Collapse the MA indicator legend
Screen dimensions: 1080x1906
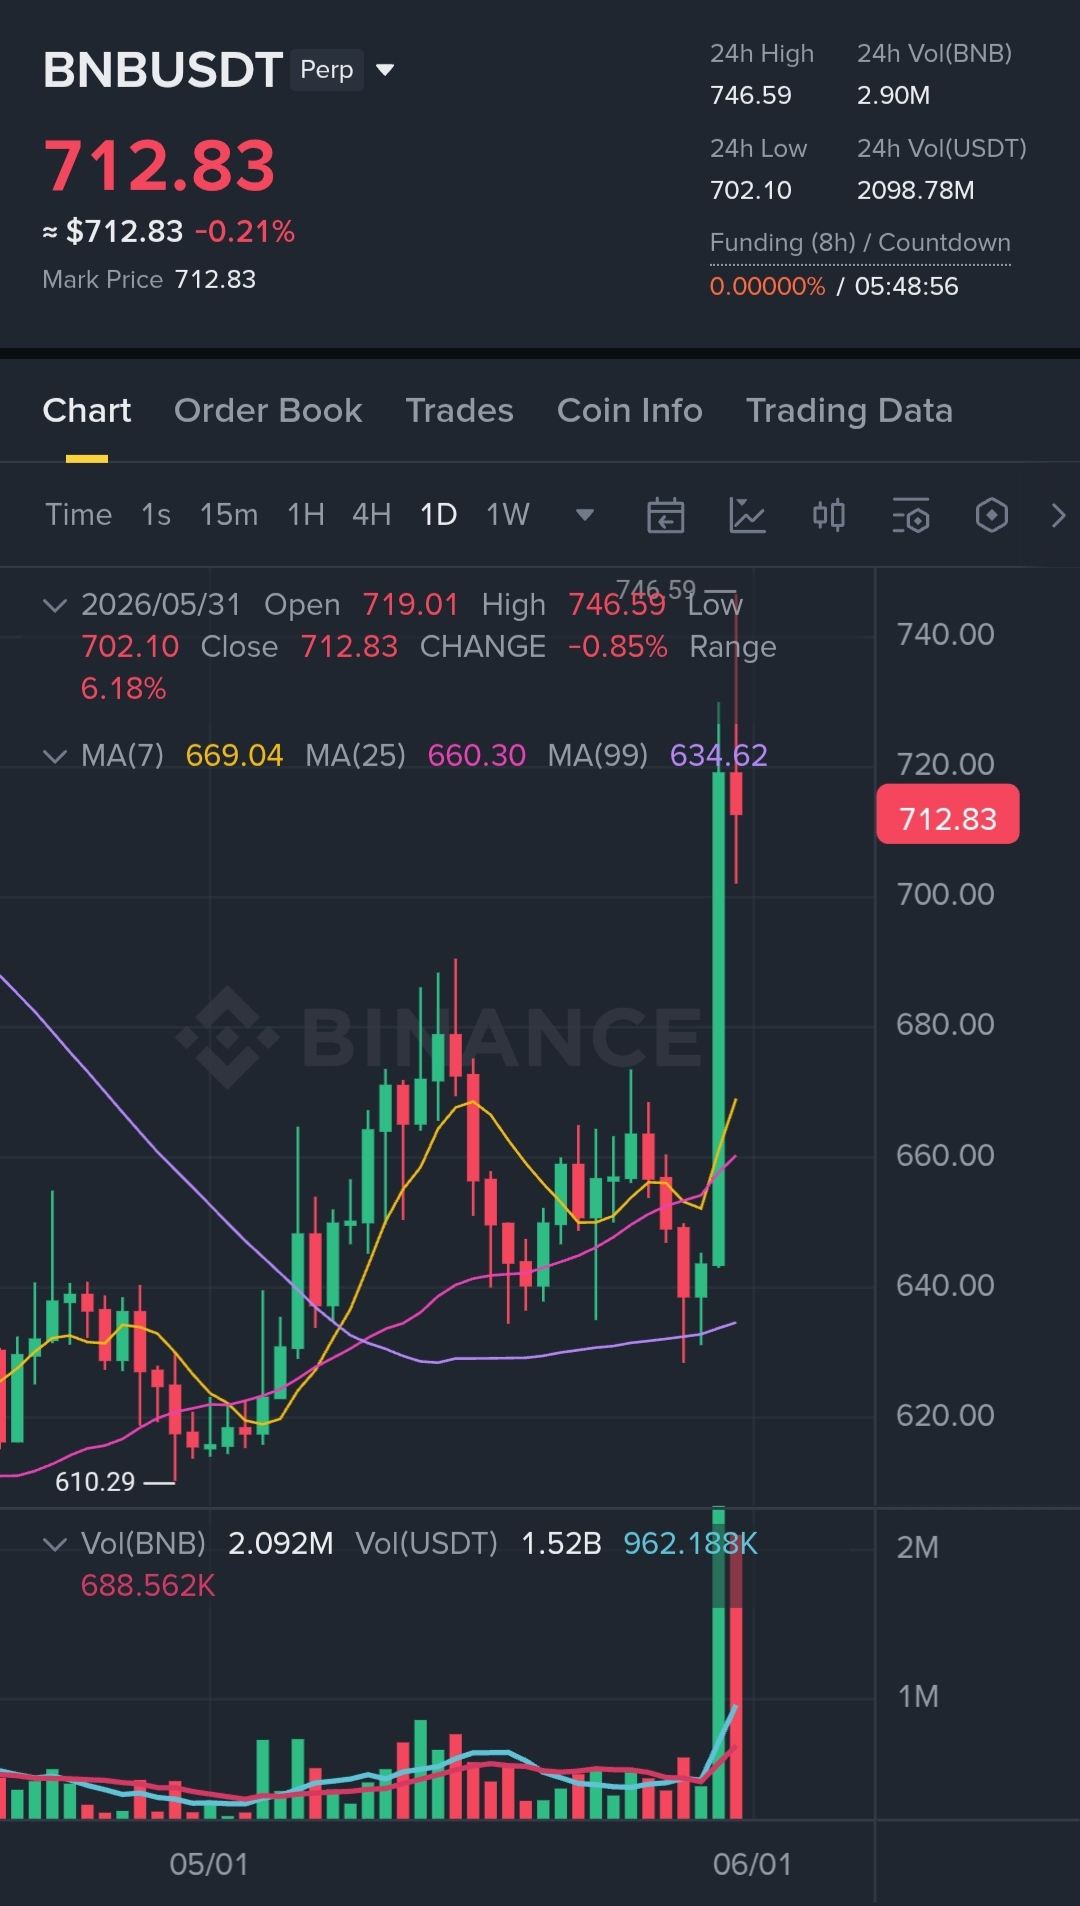55,756
